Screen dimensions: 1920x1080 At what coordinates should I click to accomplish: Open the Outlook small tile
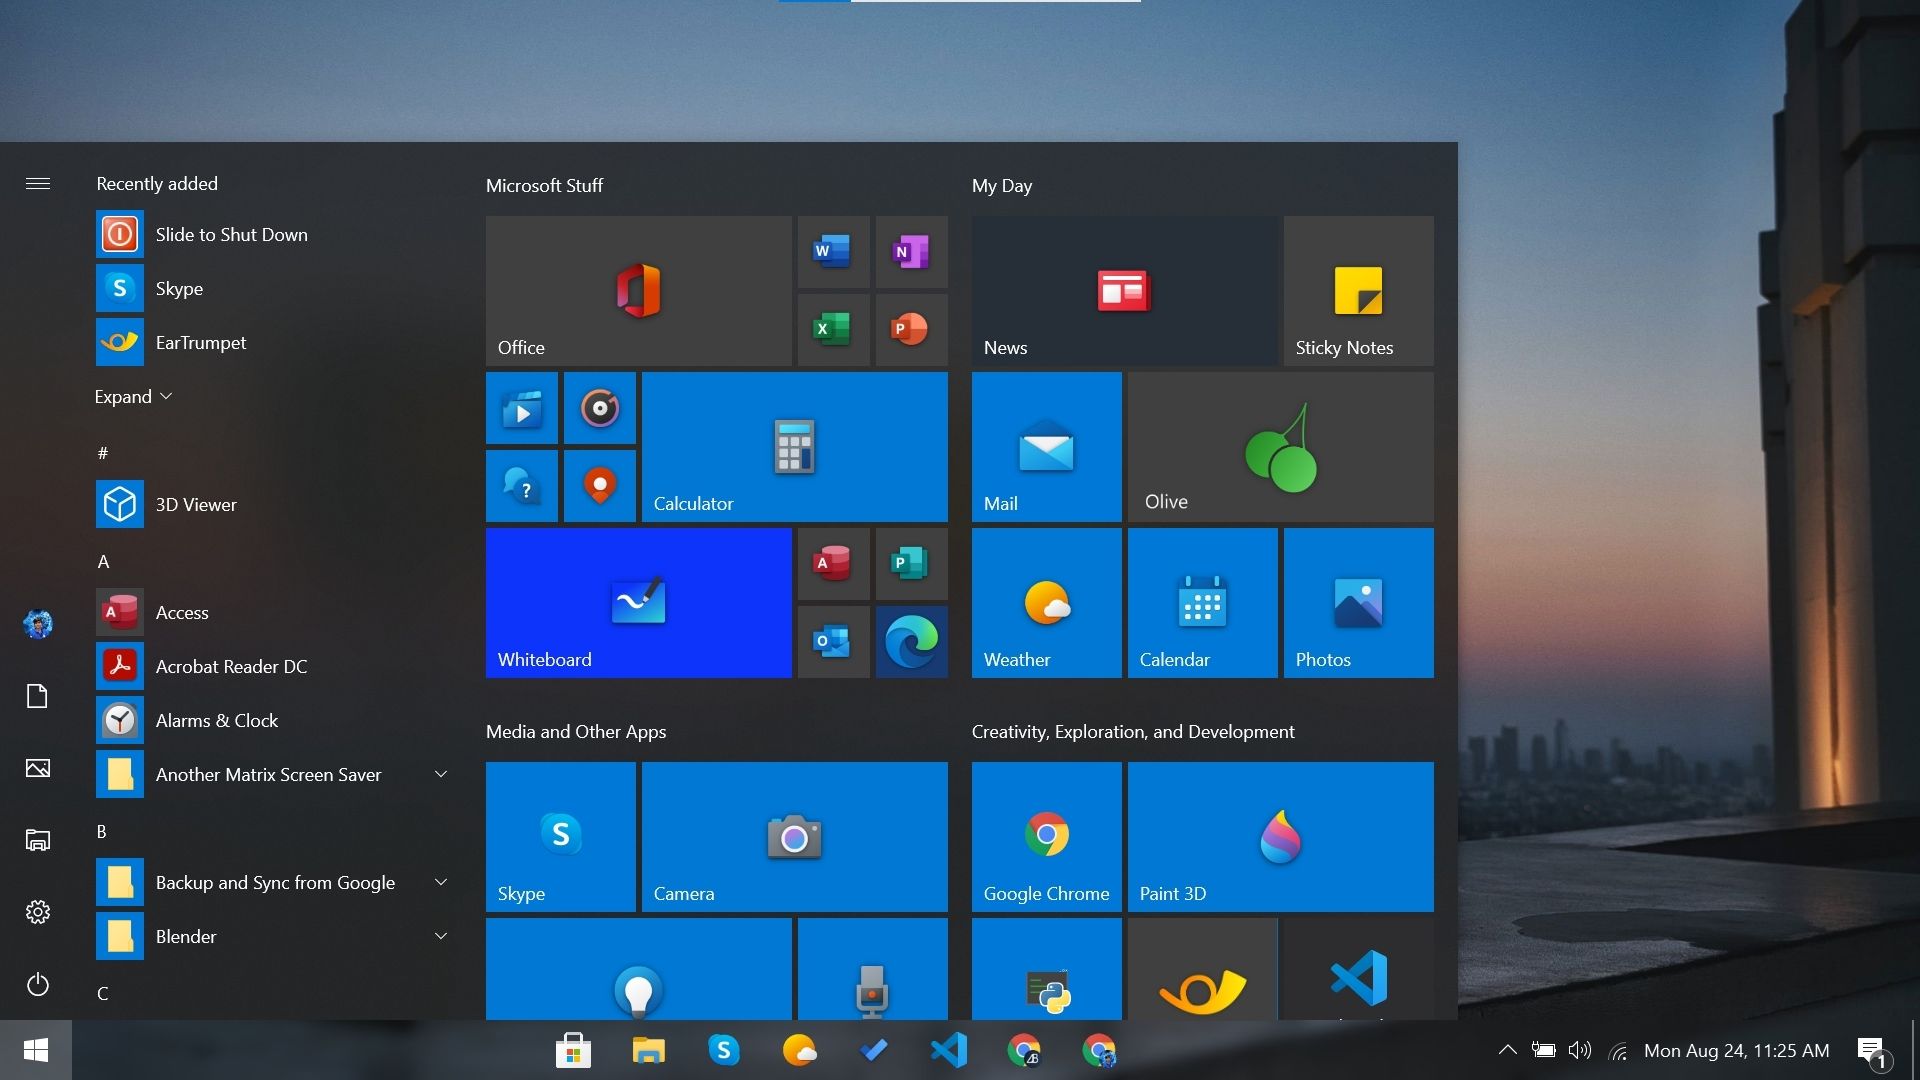click(x=833, y=642)
